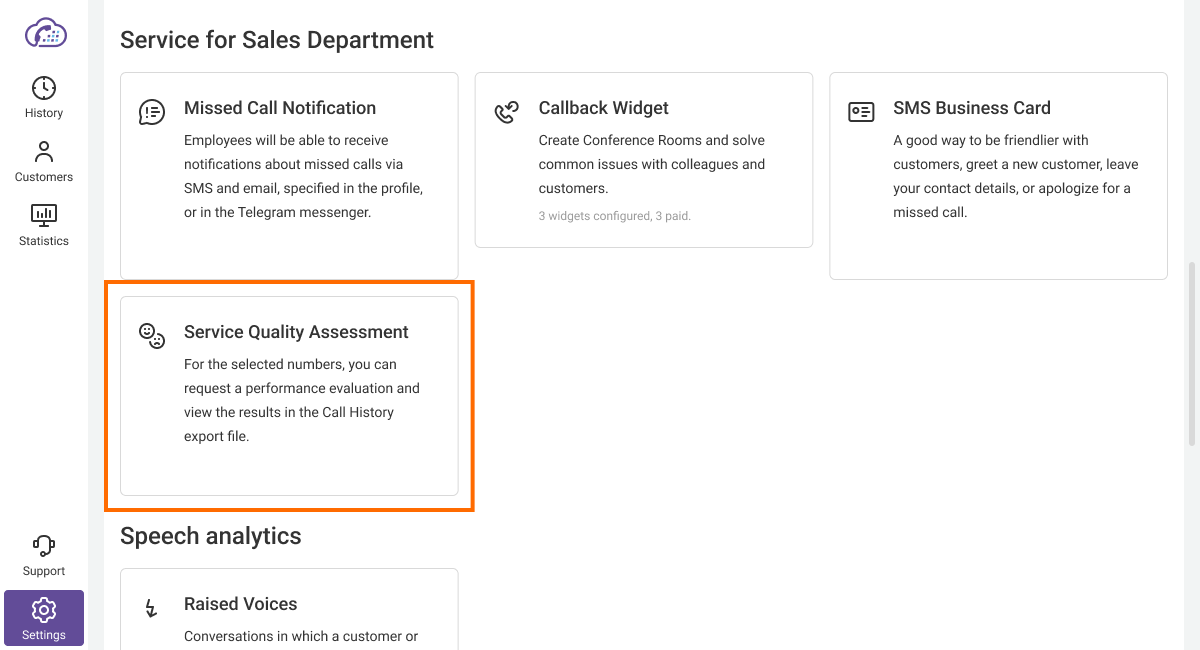
Task: Click the '3 widgets configured, 3 paid' text
Action: [615, 215]
